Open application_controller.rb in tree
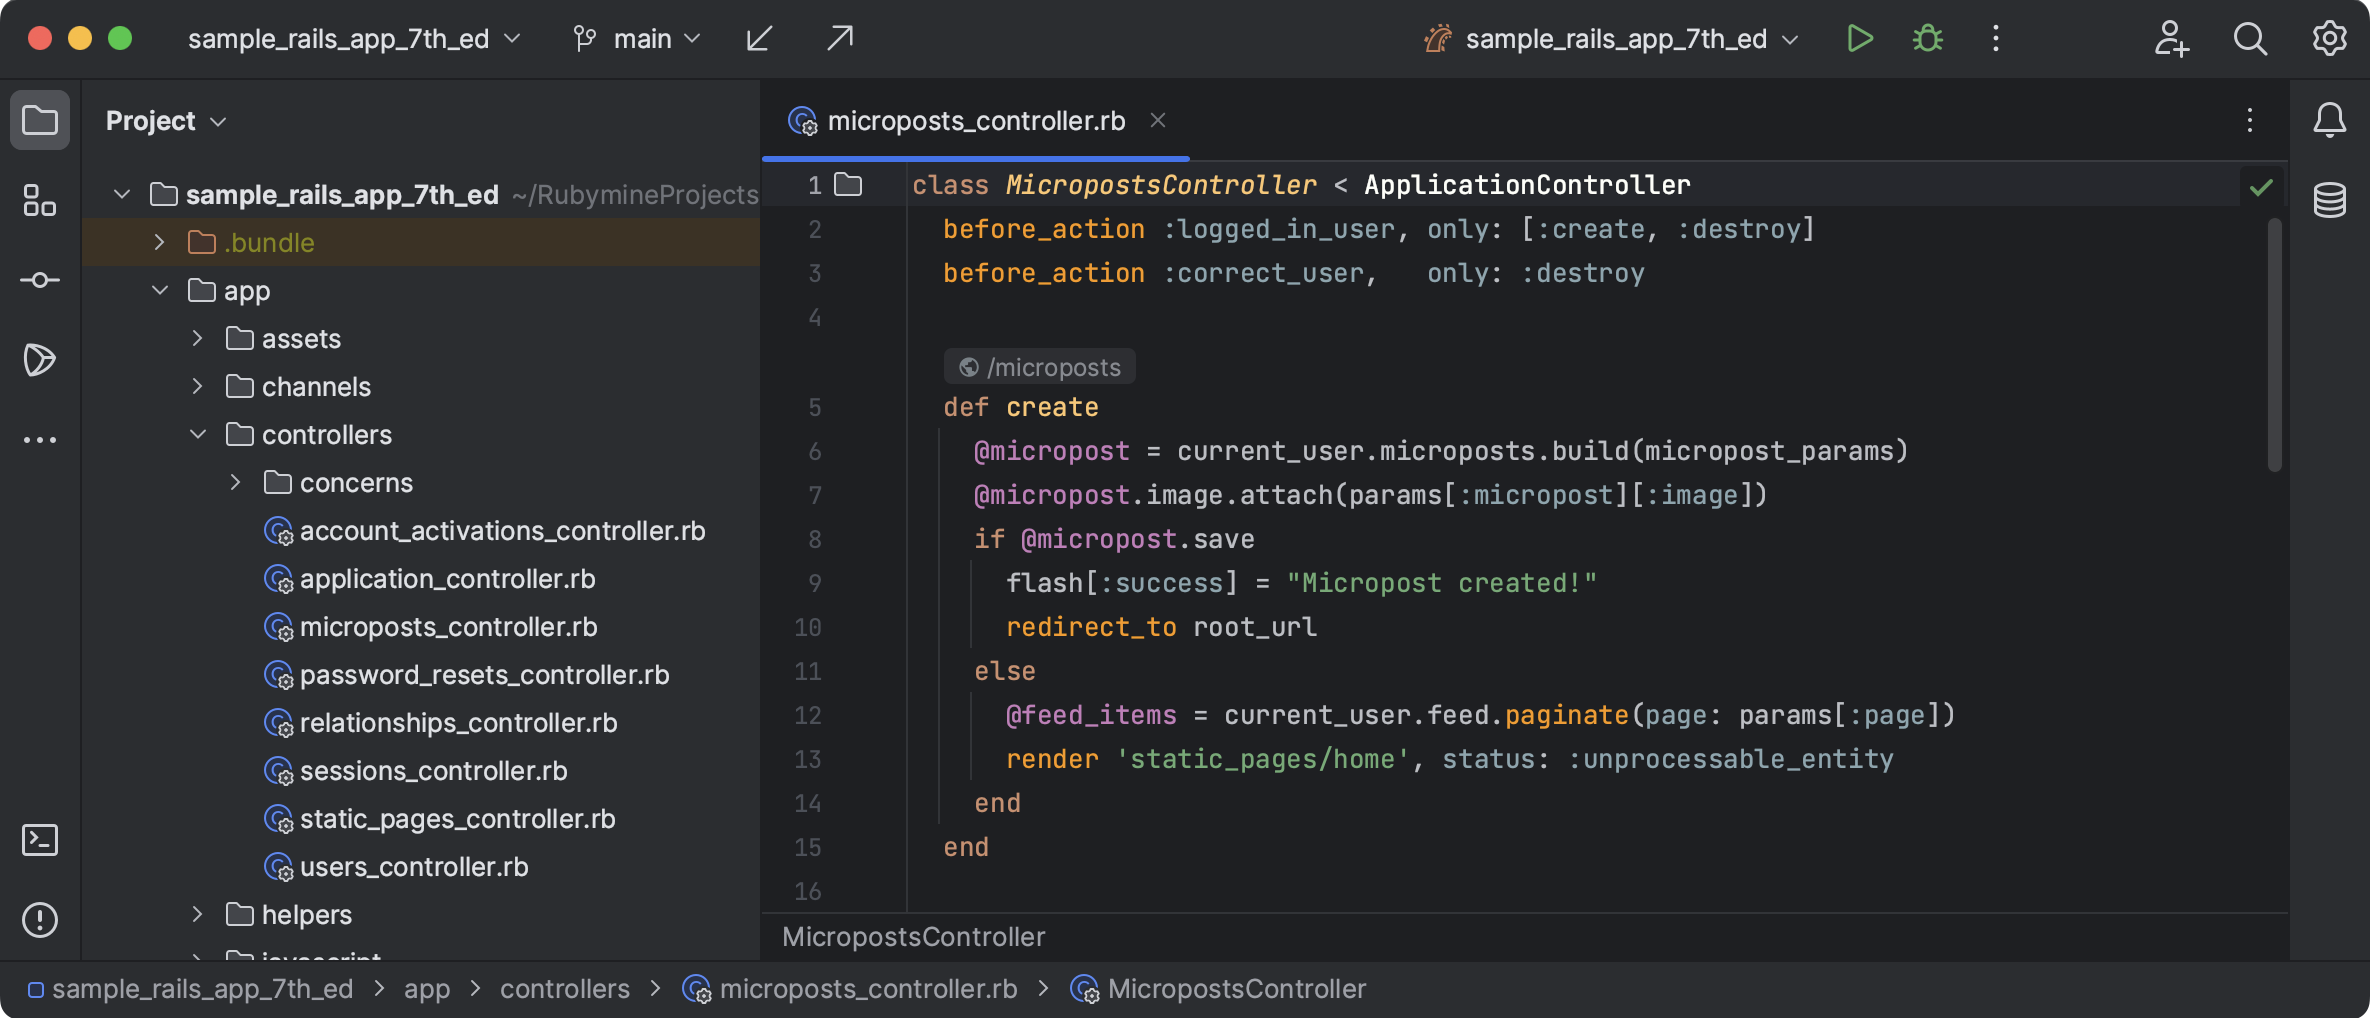The height and width of the screenshot is (1018, 2370). (x=429, y=579)
